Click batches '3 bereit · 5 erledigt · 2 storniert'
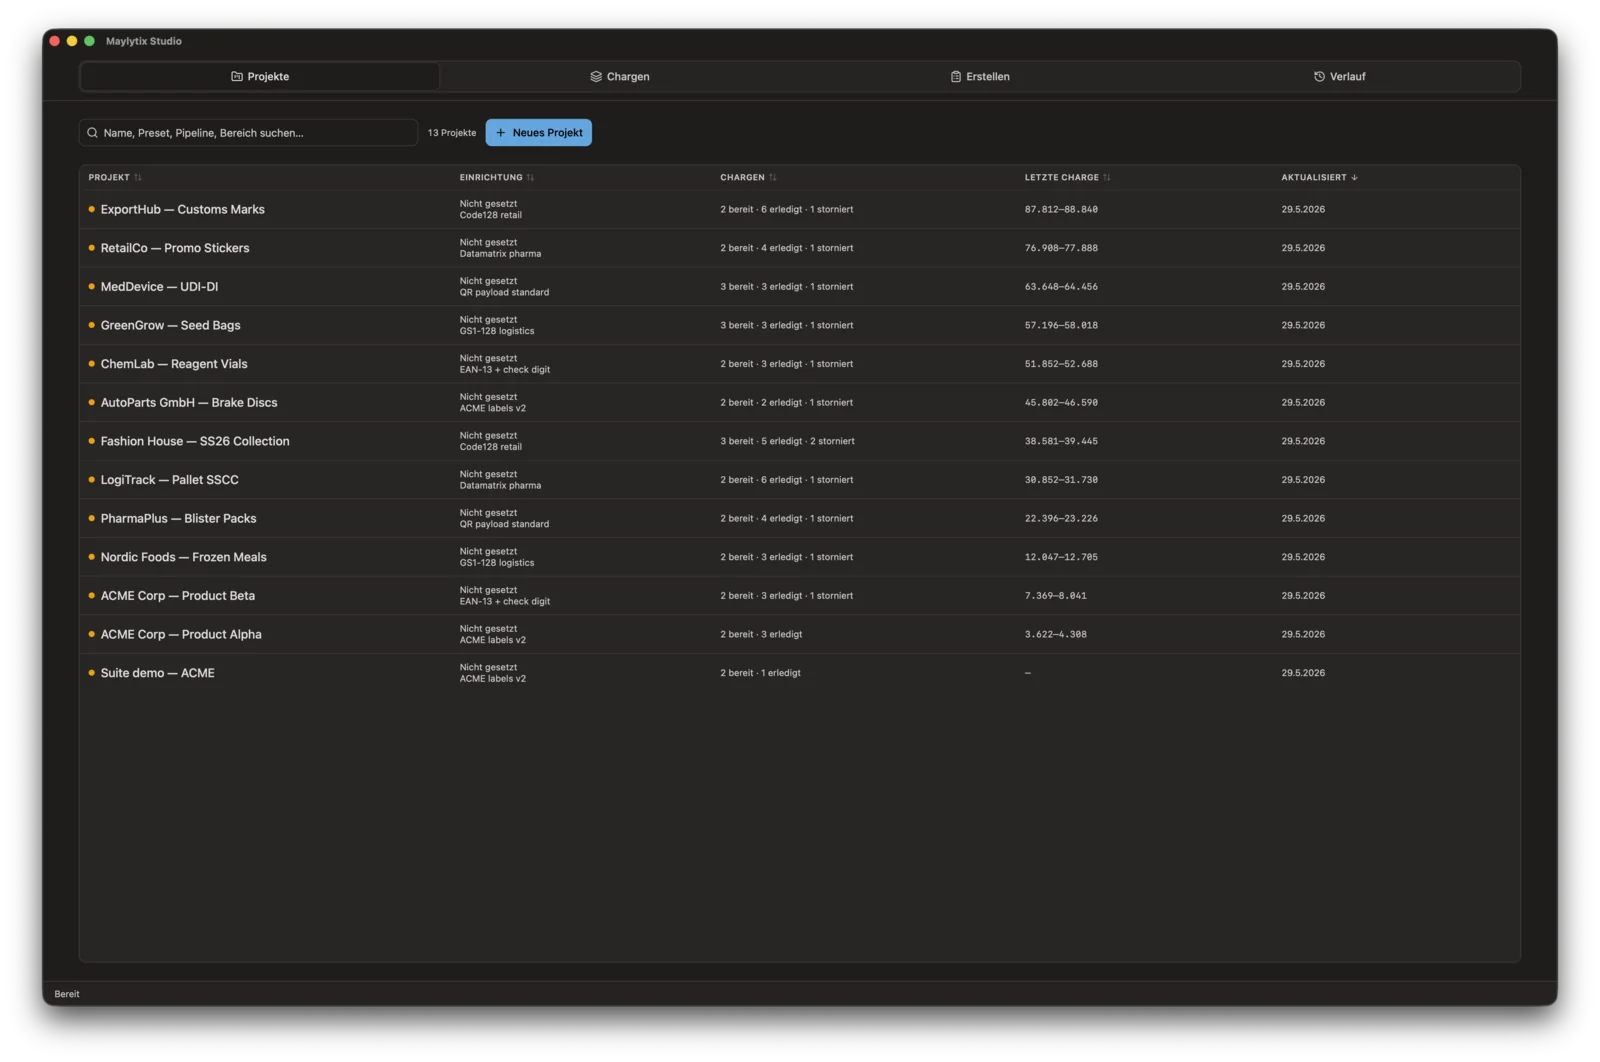This screenshot has height=1062, width=1600. point(787,441)
